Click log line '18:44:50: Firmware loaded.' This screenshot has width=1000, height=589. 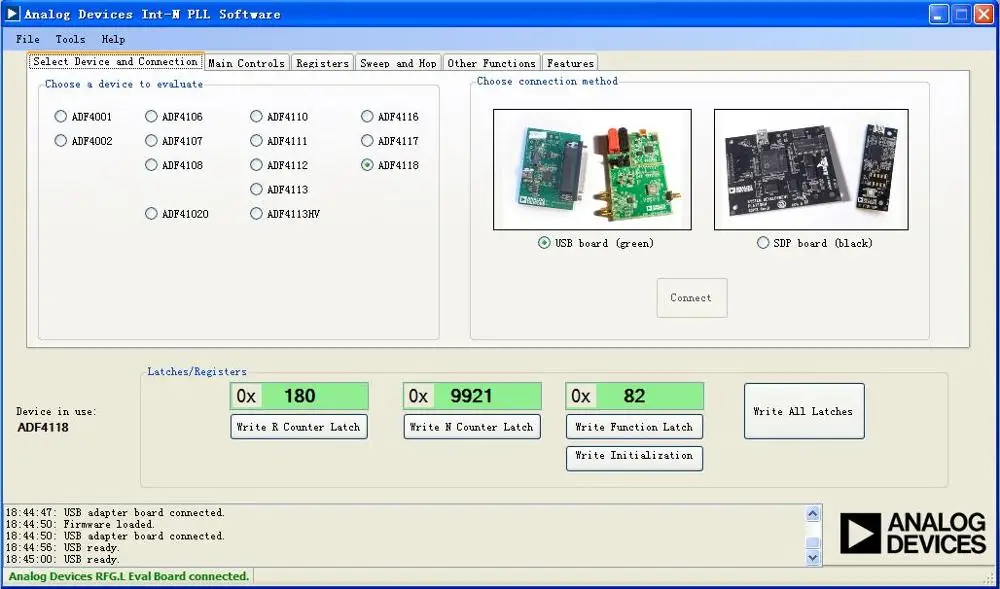pyautogui.click(x=80, y=524)
